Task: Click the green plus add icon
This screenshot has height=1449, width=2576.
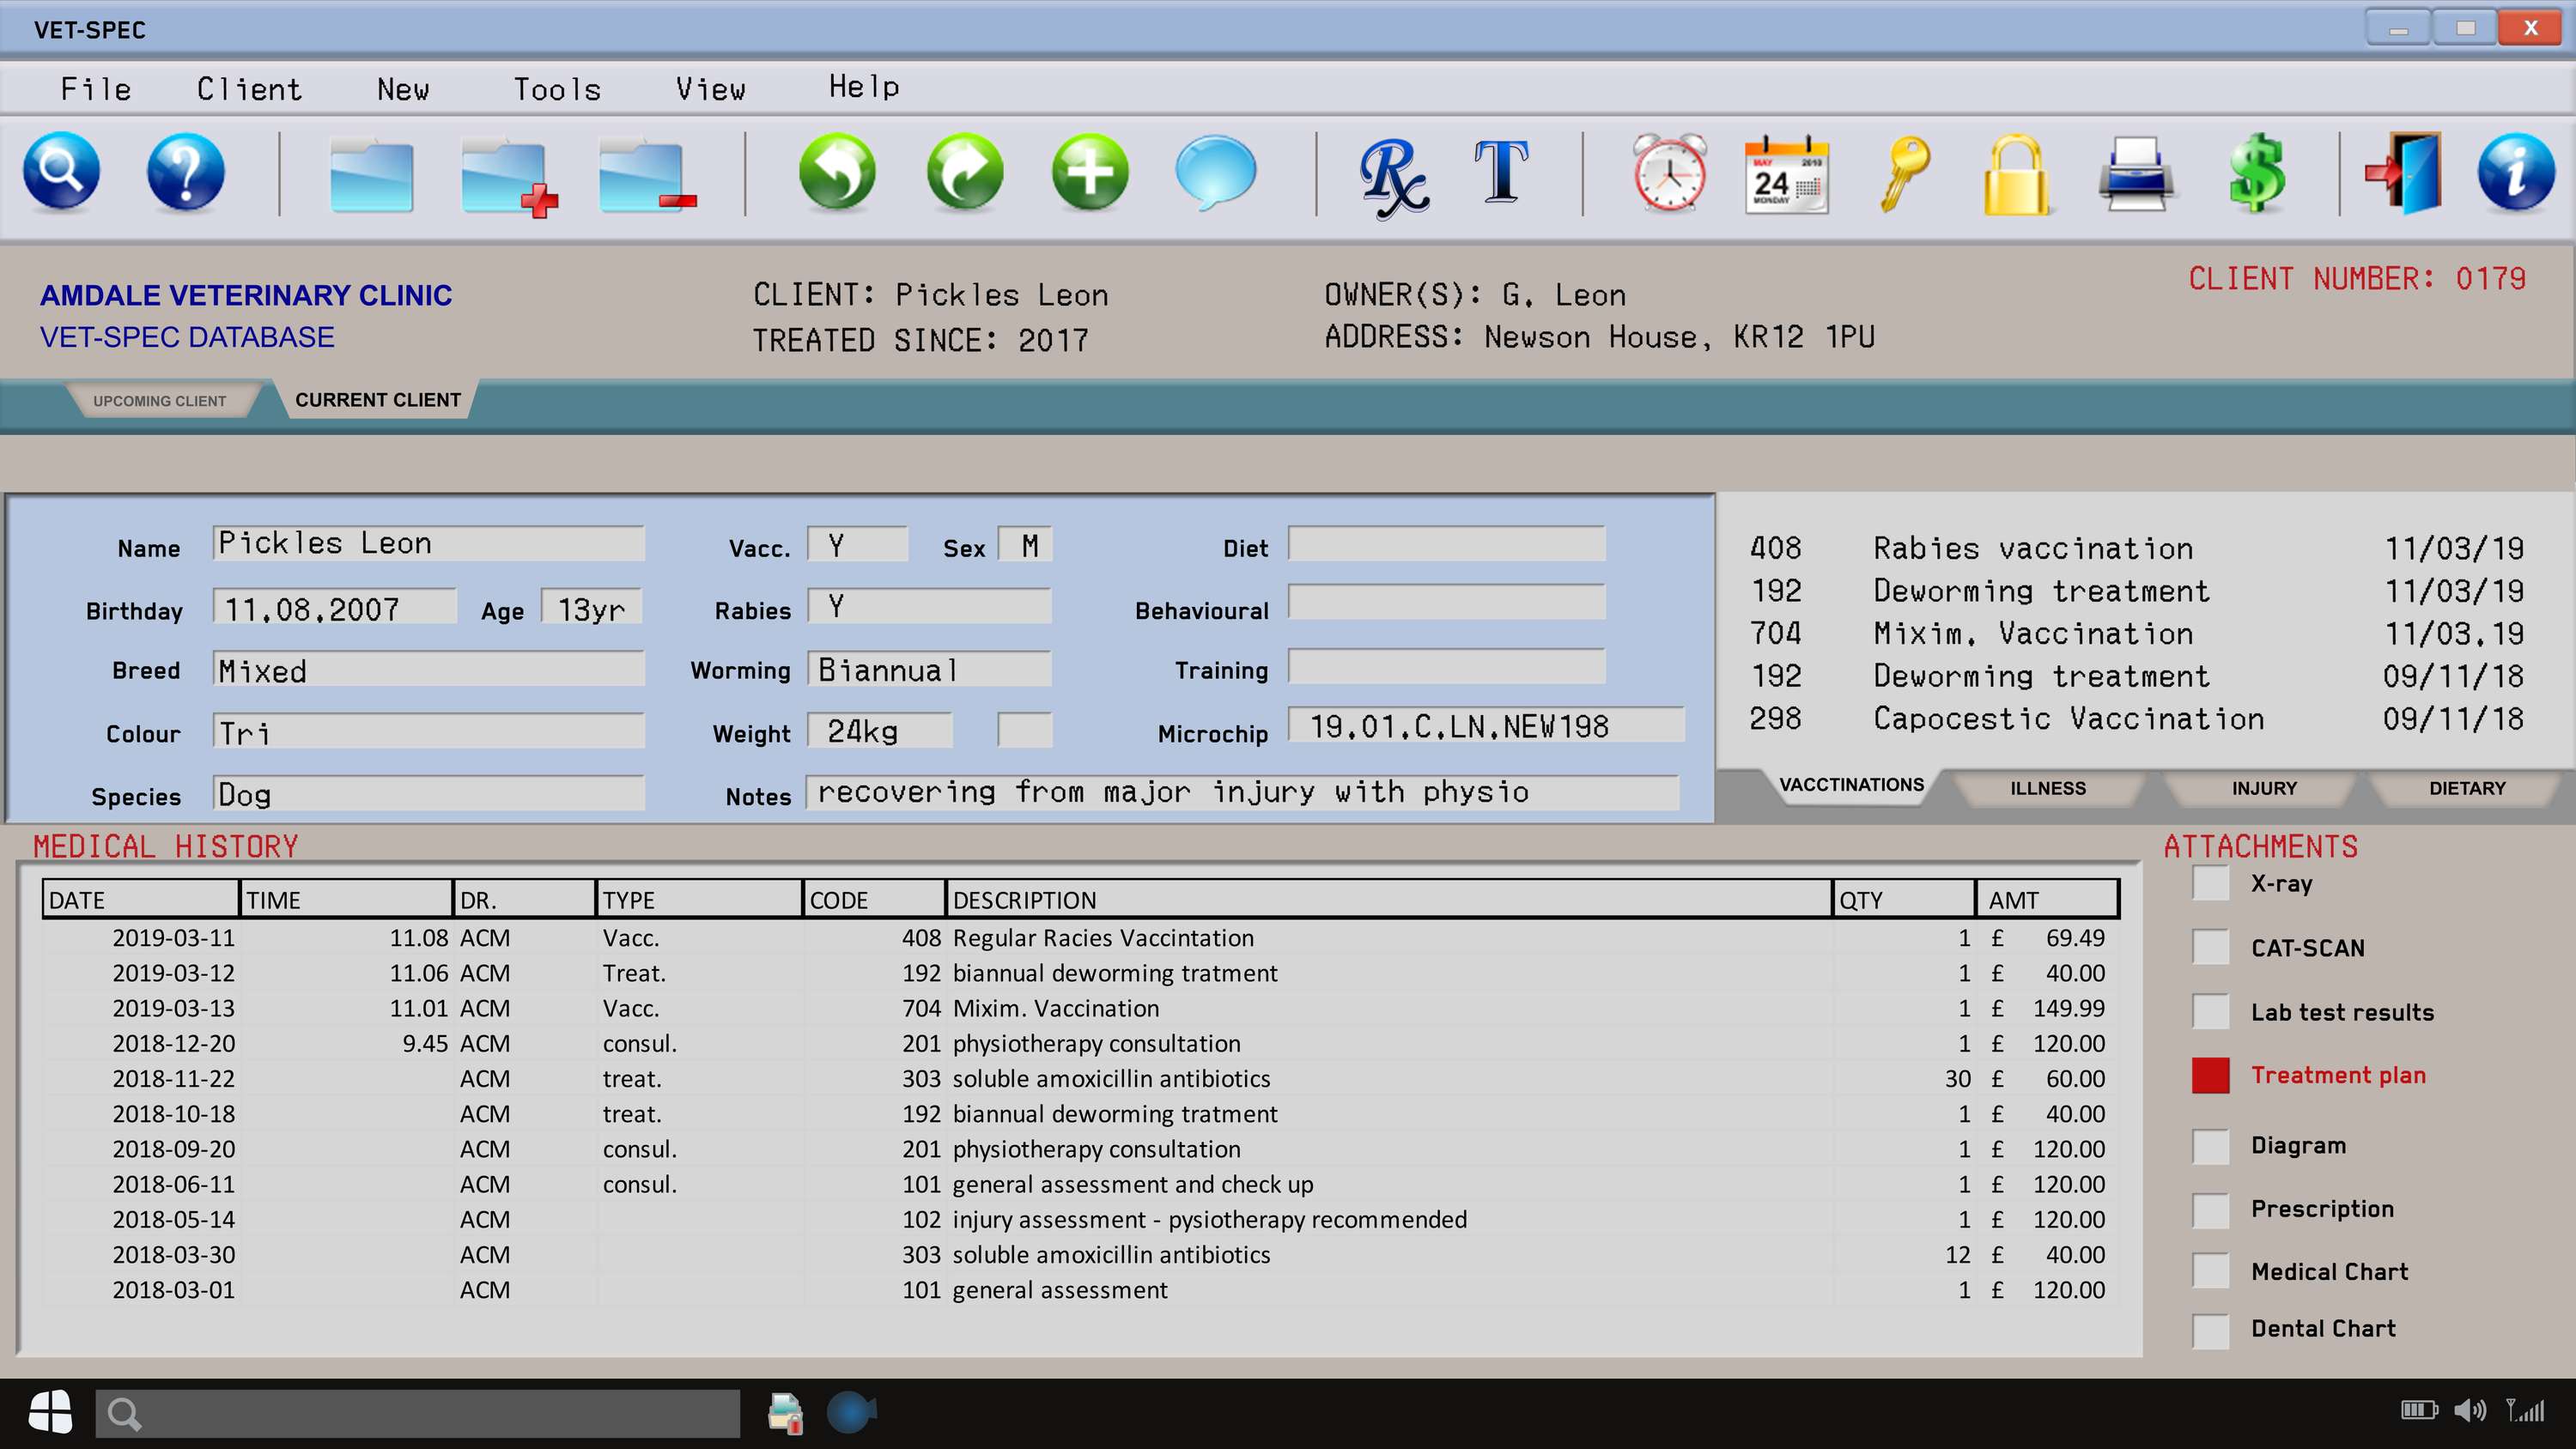Action: click(x=1090, y=172)
